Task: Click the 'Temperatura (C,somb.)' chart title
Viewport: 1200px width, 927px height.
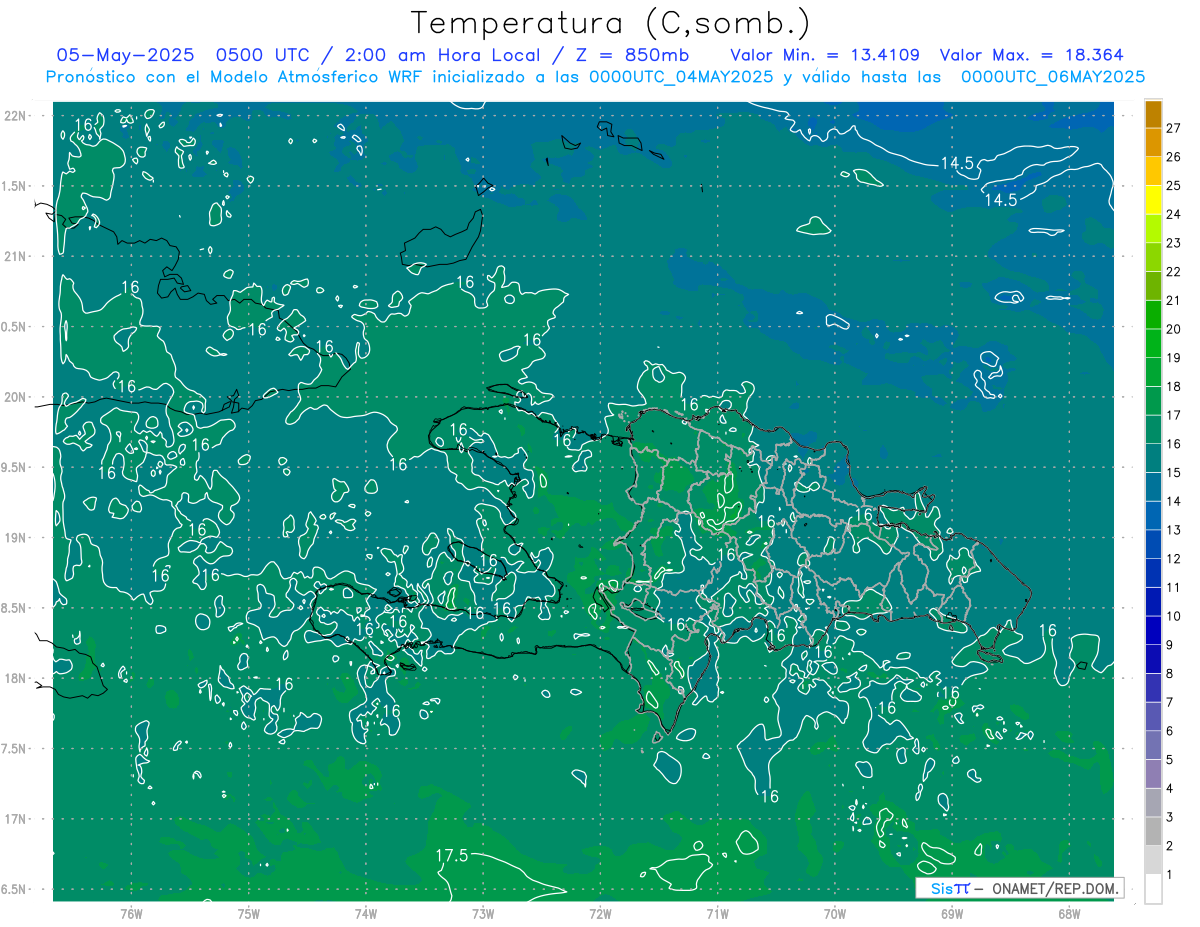Action: (x=611, y=24)
